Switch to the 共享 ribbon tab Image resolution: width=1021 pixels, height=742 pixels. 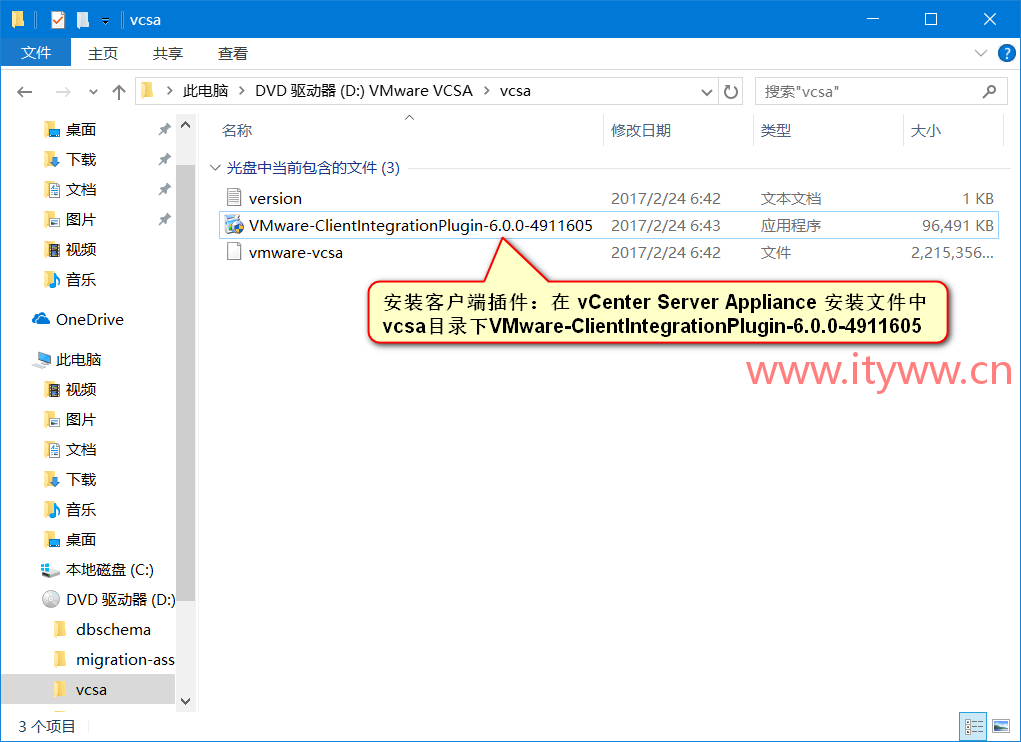(168, 53)
